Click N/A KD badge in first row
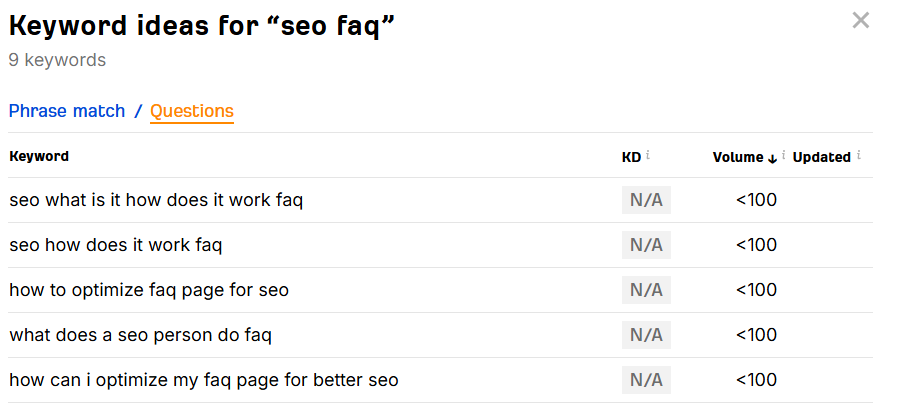Viewport: 904px width, 409px height. pyautogui.click(x=646, y=200)
